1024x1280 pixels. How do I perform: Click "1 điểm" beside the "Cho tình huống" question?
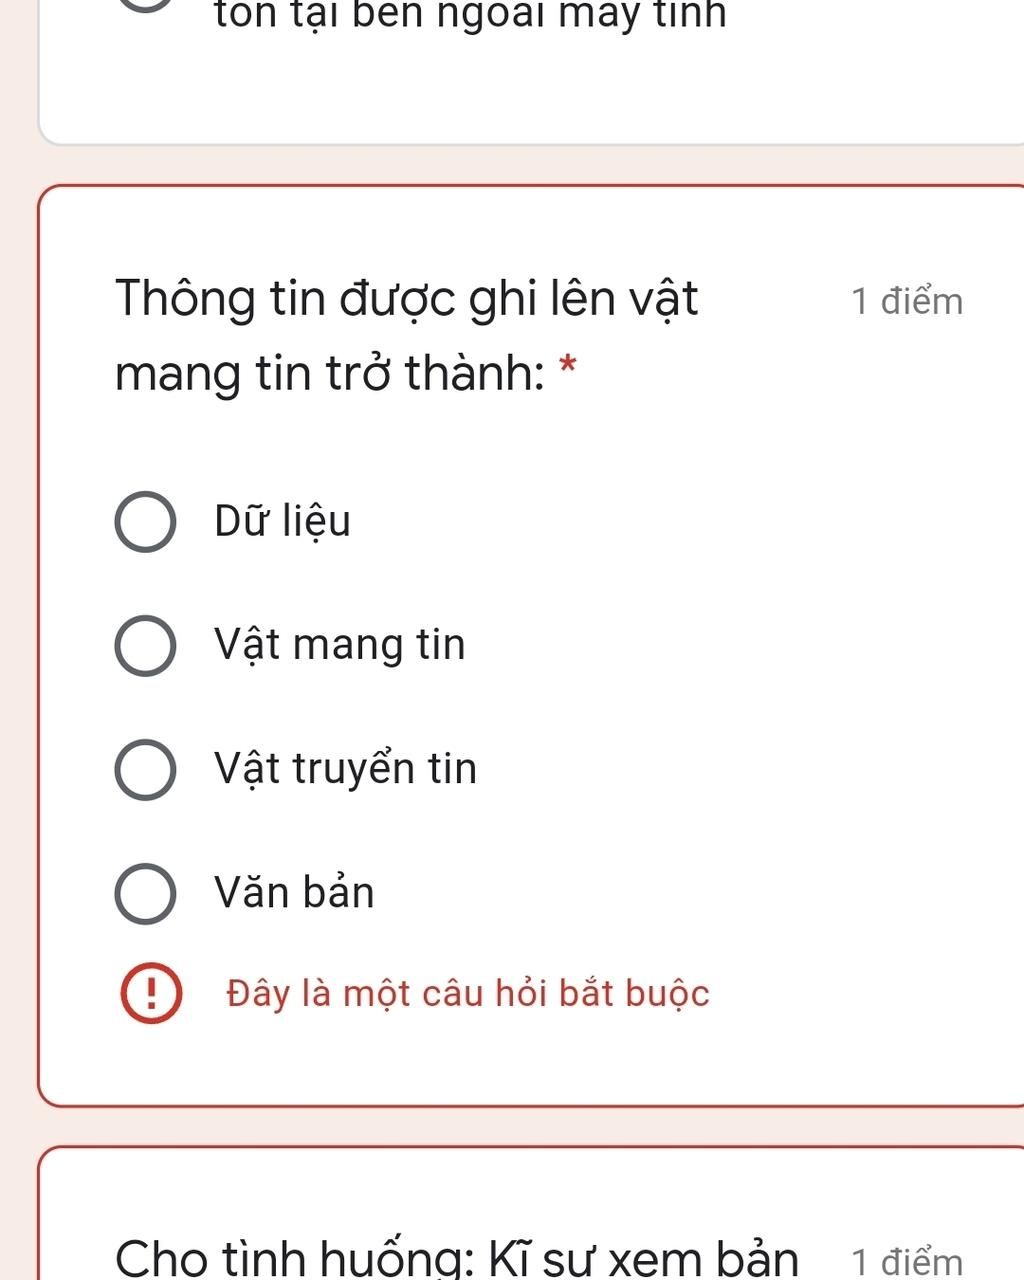tap(907, 1262)
